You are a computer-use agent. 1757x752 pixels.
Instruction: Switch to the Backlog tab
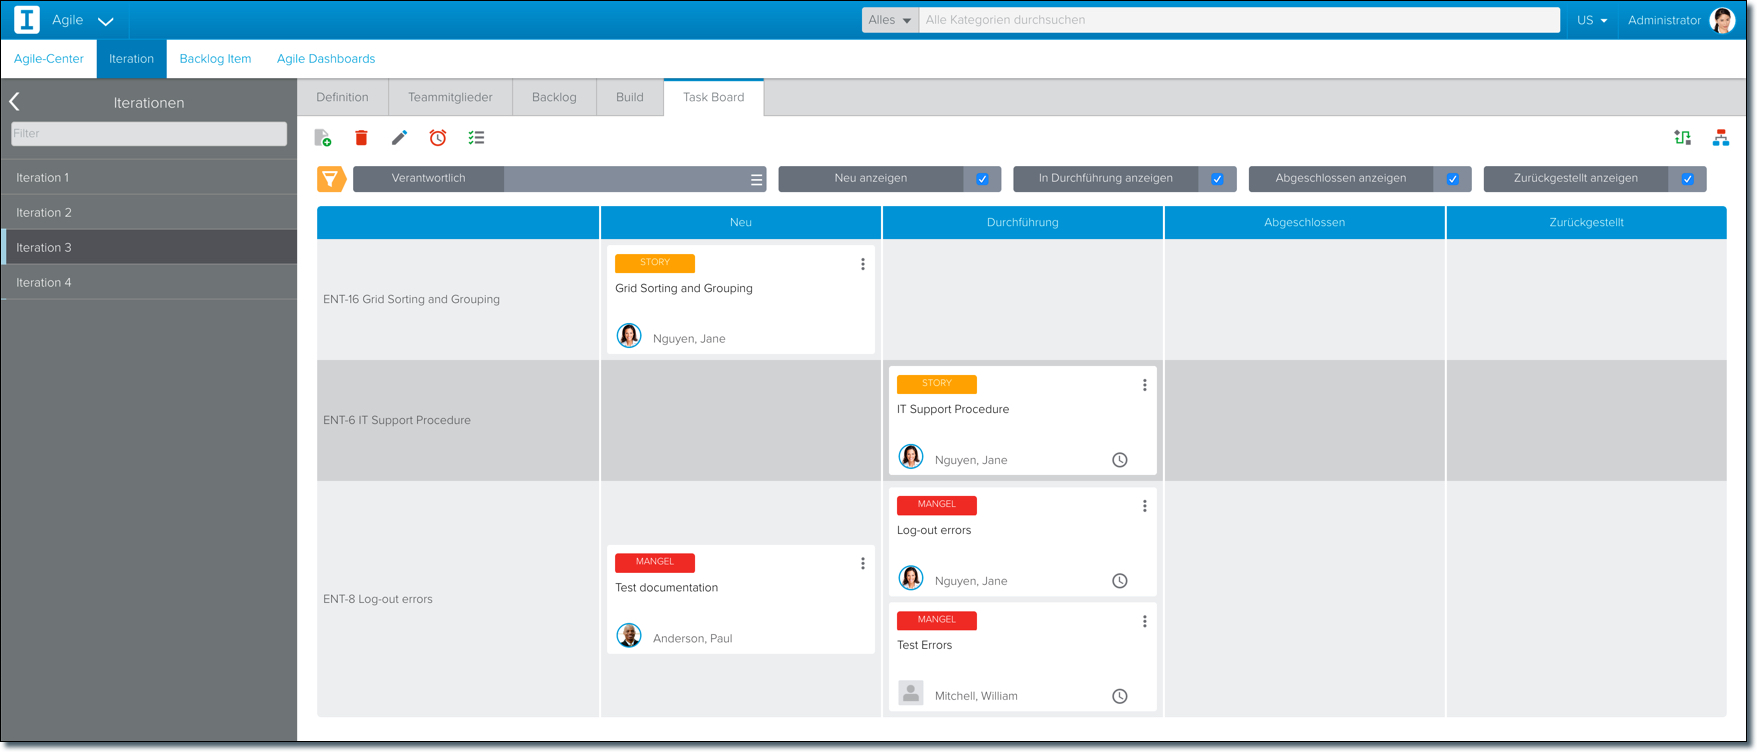point(554,97)
